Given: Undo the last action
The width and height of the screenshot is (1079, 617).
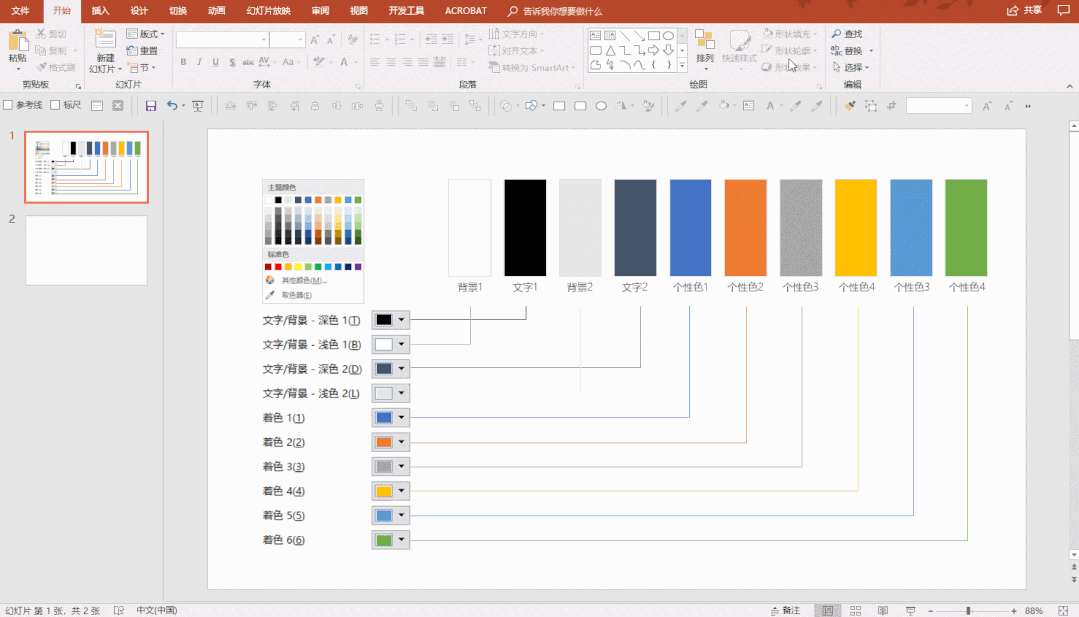Looking at the screenshot, I should [x=172, y=106].
